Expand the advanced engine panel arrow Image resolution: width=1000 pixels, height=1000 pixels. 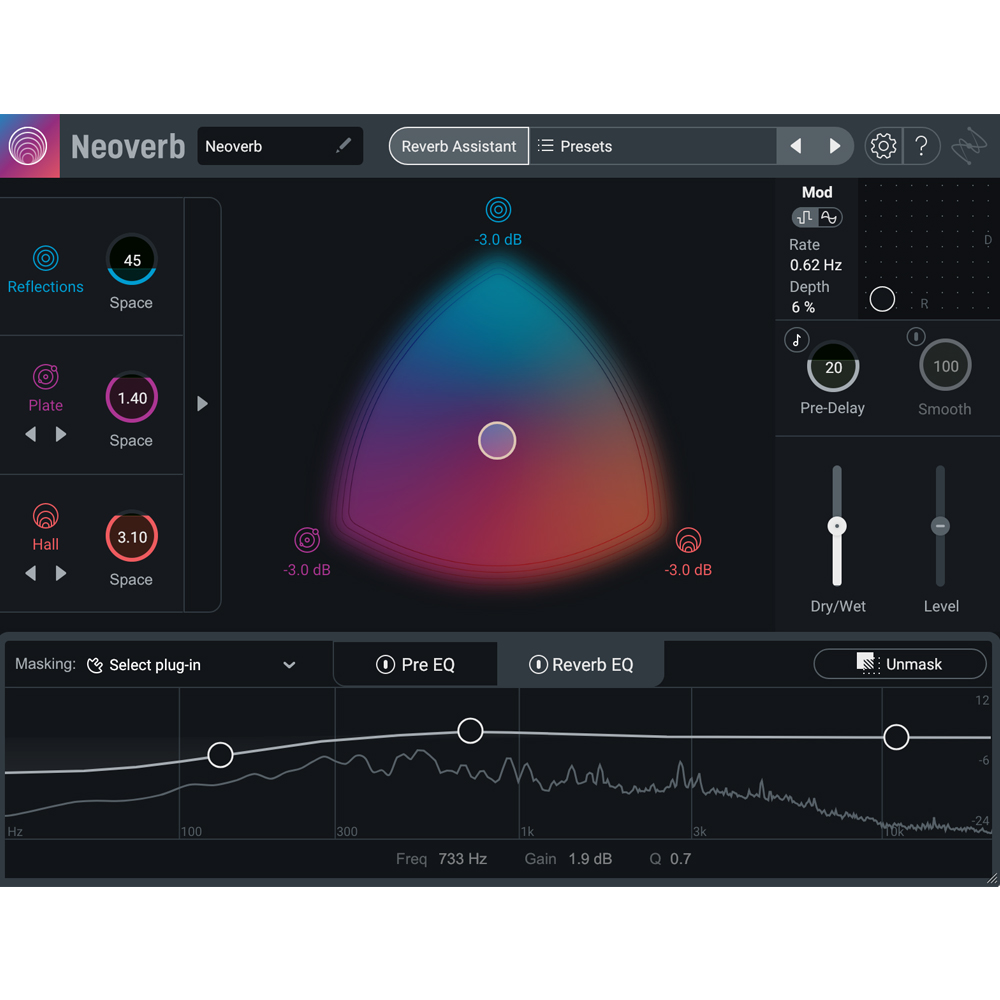pos(202,404)
